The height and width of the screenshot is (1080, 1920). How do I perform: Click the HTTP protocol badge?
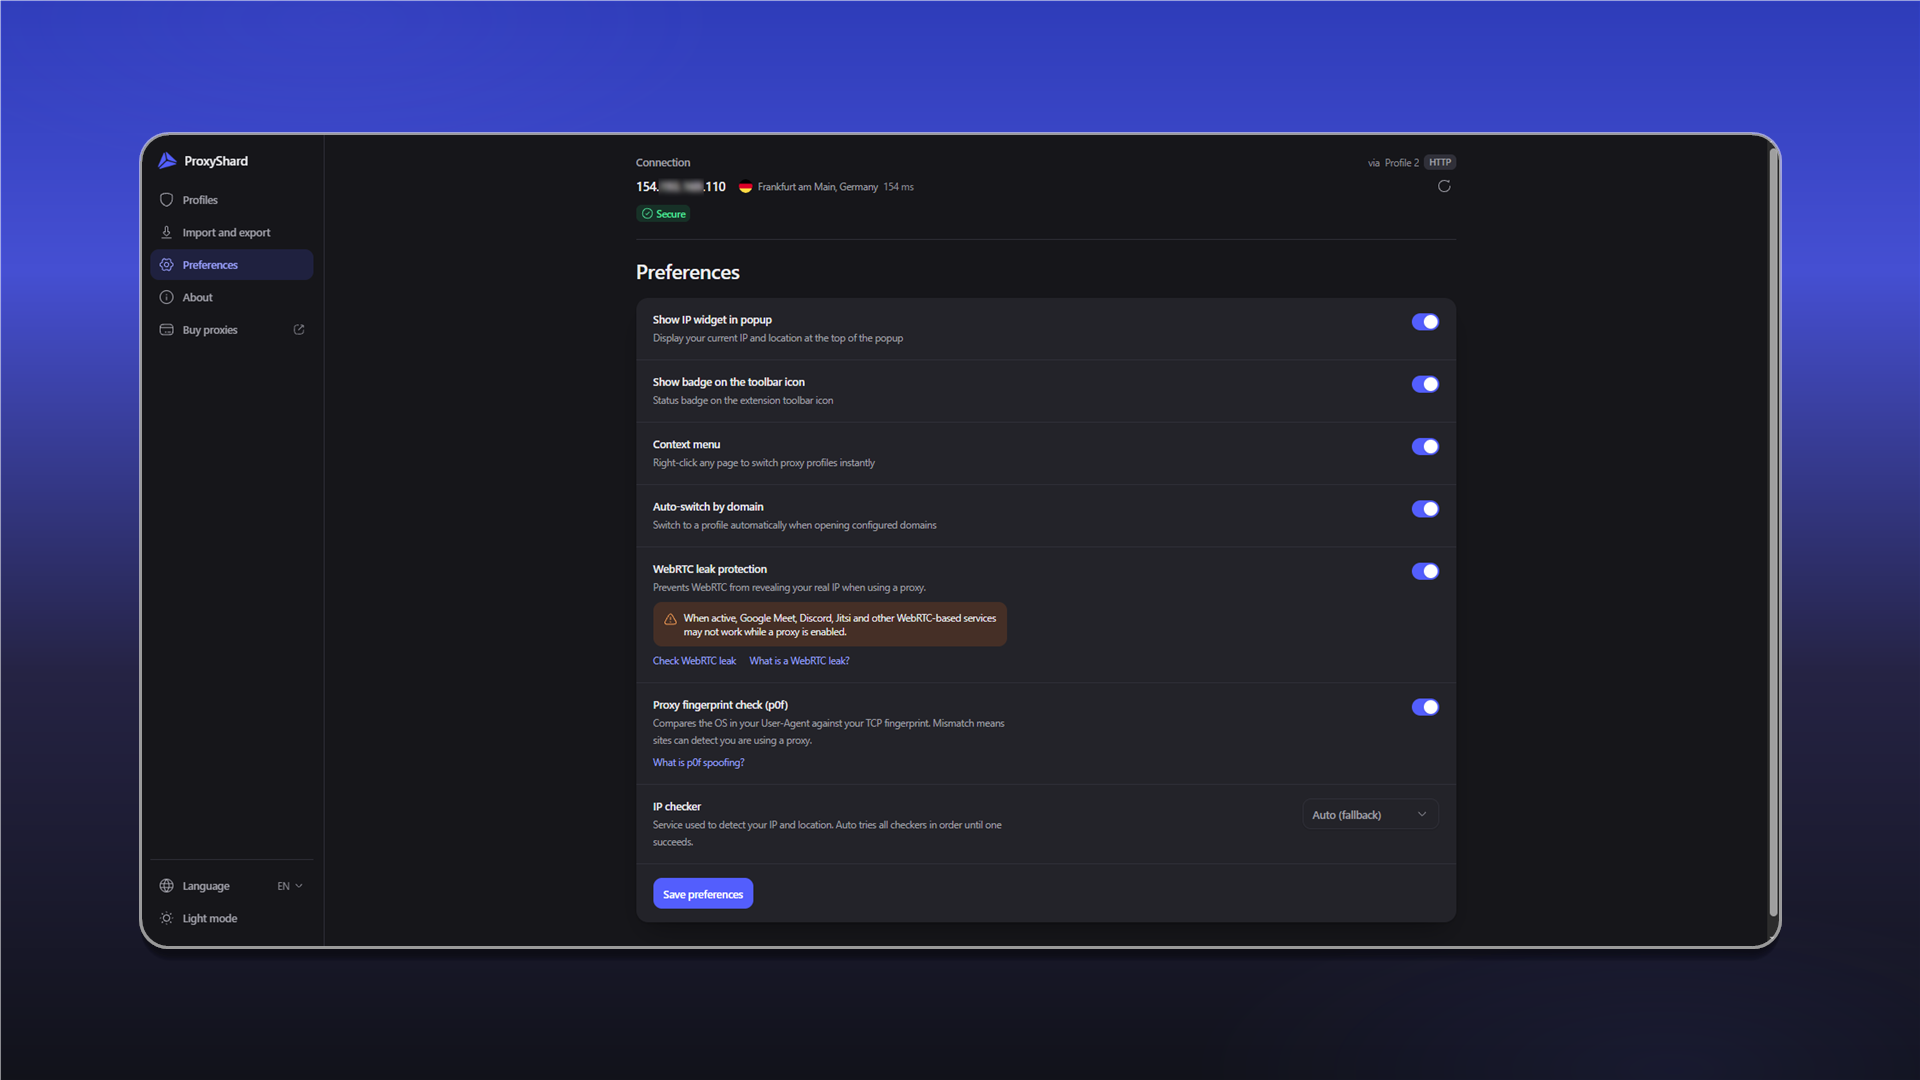1440,162
